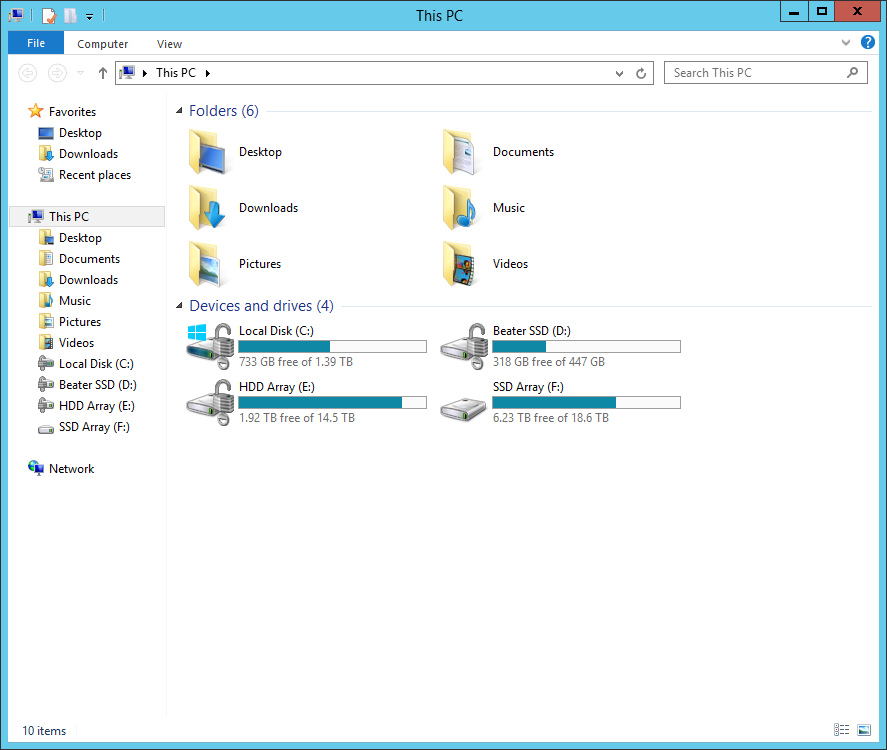This screenshot has width=887, height=750.
Task: Click the New folder quick access icon
Action: (x=70, y=15)
